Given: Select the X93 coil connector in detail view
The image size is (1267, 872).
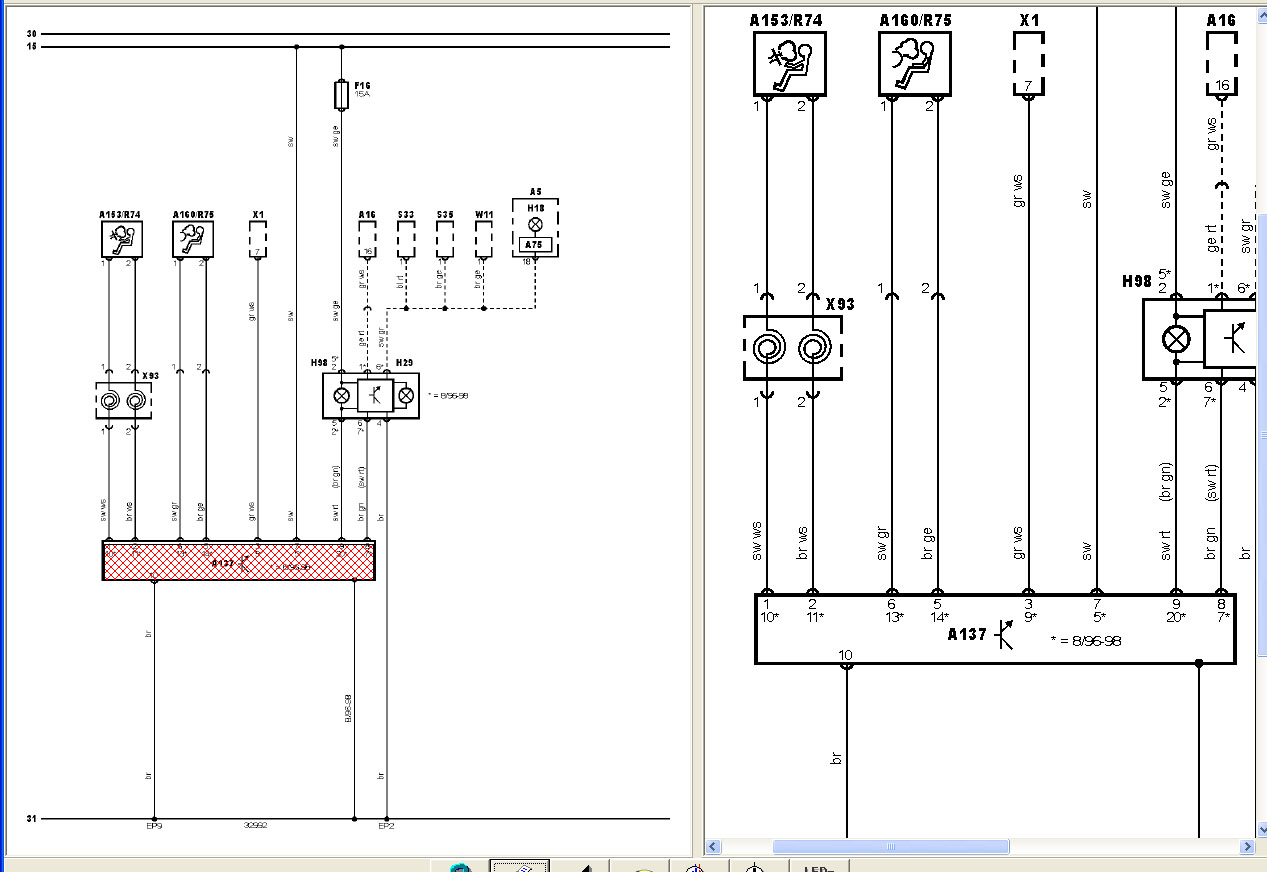Looking at the screenshot, I should [792, 348].
